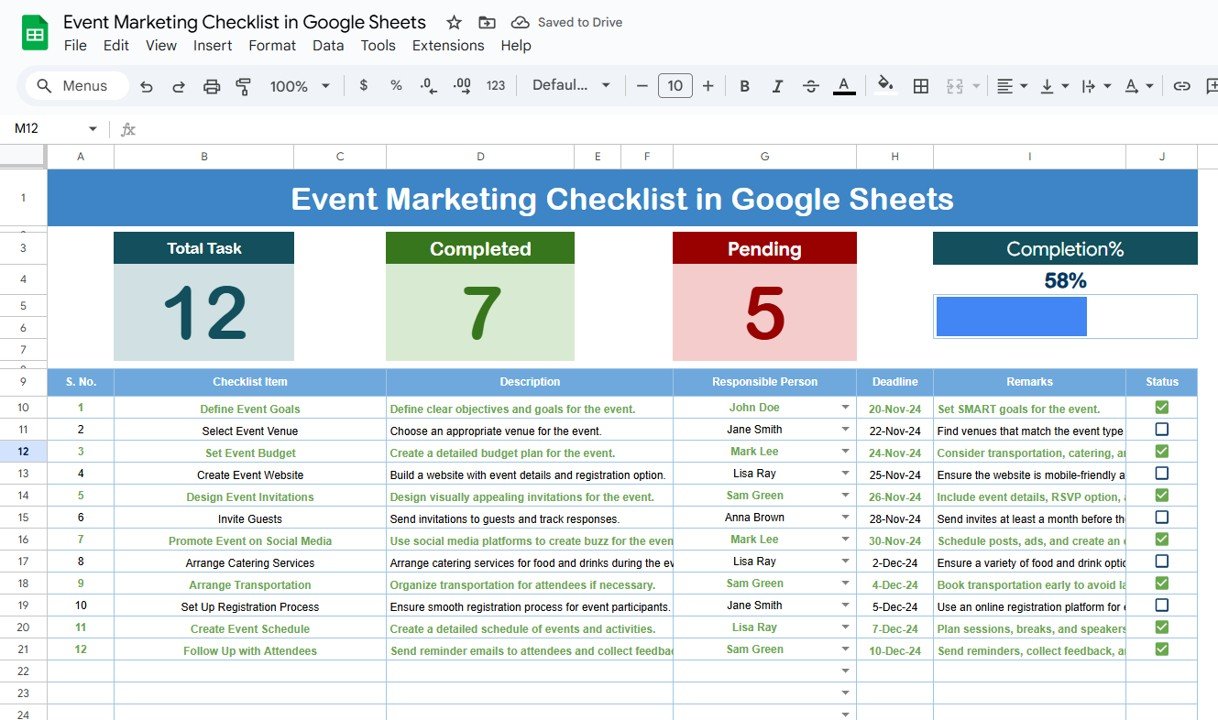The image size is (1218, 720).
Task: Check status for Select Event Venue
Action: pos(1162,429)
